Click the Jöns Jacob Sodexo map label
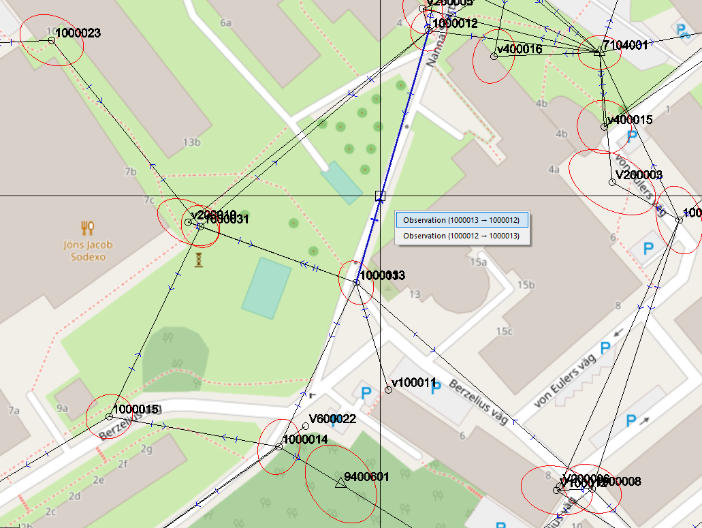The height and width of the screenshot is (528, 702). (87, 251)
